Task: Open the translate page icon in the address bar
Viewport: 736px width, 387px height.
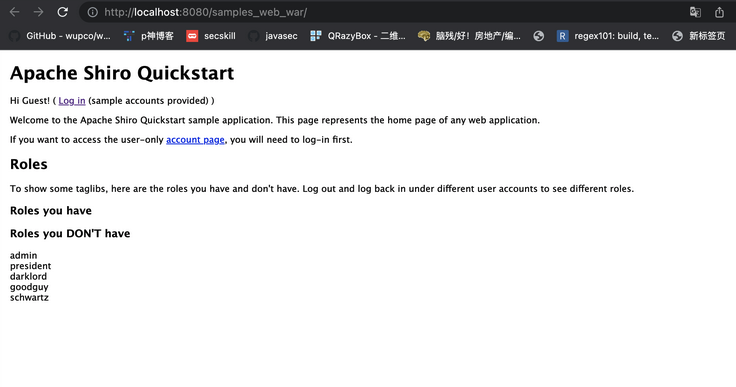Action: (x=695, y=12)
